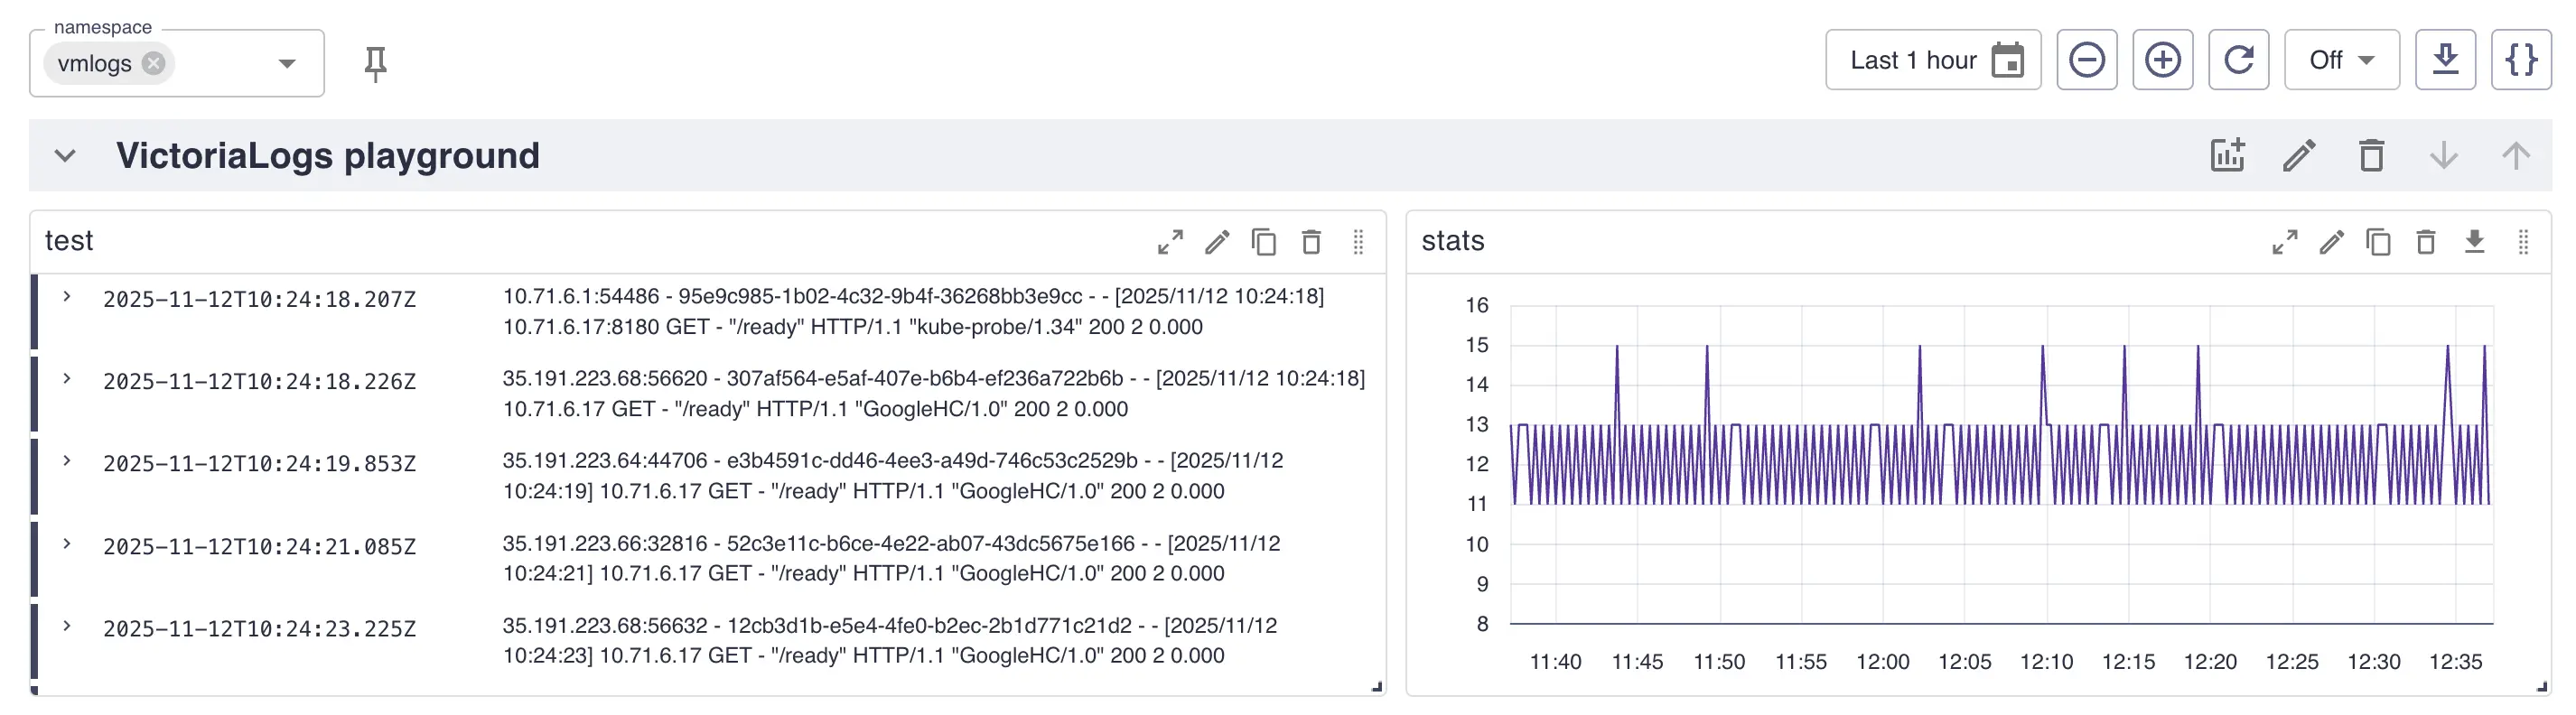Grab the test panel drag handle
Image resolution: width=2576 pixels, height=715 pixels.
point(1358,242)
